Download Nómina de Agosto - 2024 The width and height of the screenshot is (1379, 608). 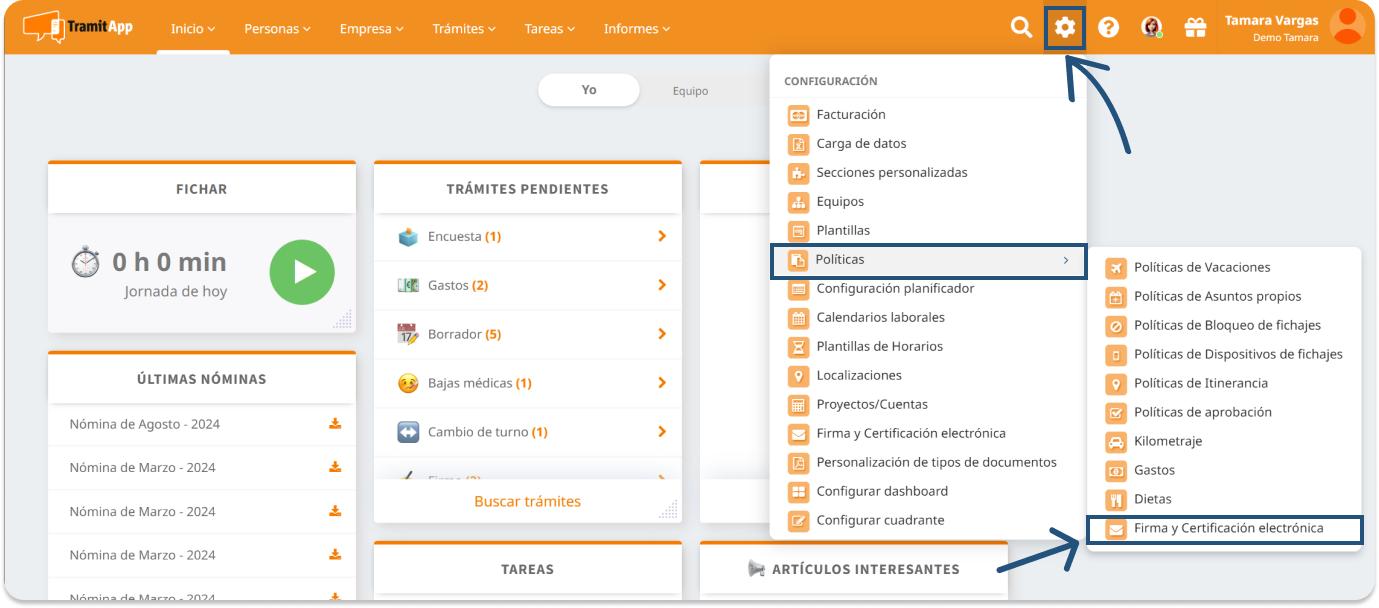[335, 424]
